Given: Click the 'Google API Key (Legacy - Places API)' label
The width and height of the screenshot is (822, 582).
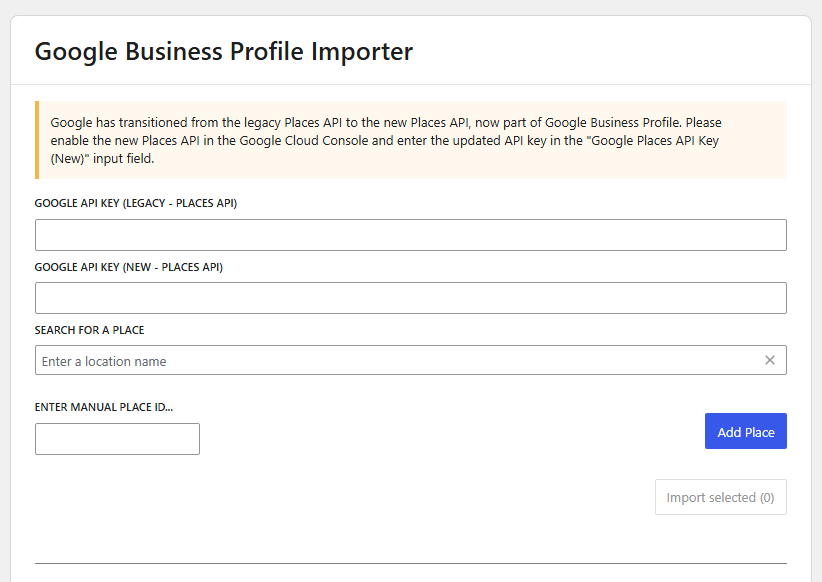Looking at the screenshot, I should tap(135, 203).
